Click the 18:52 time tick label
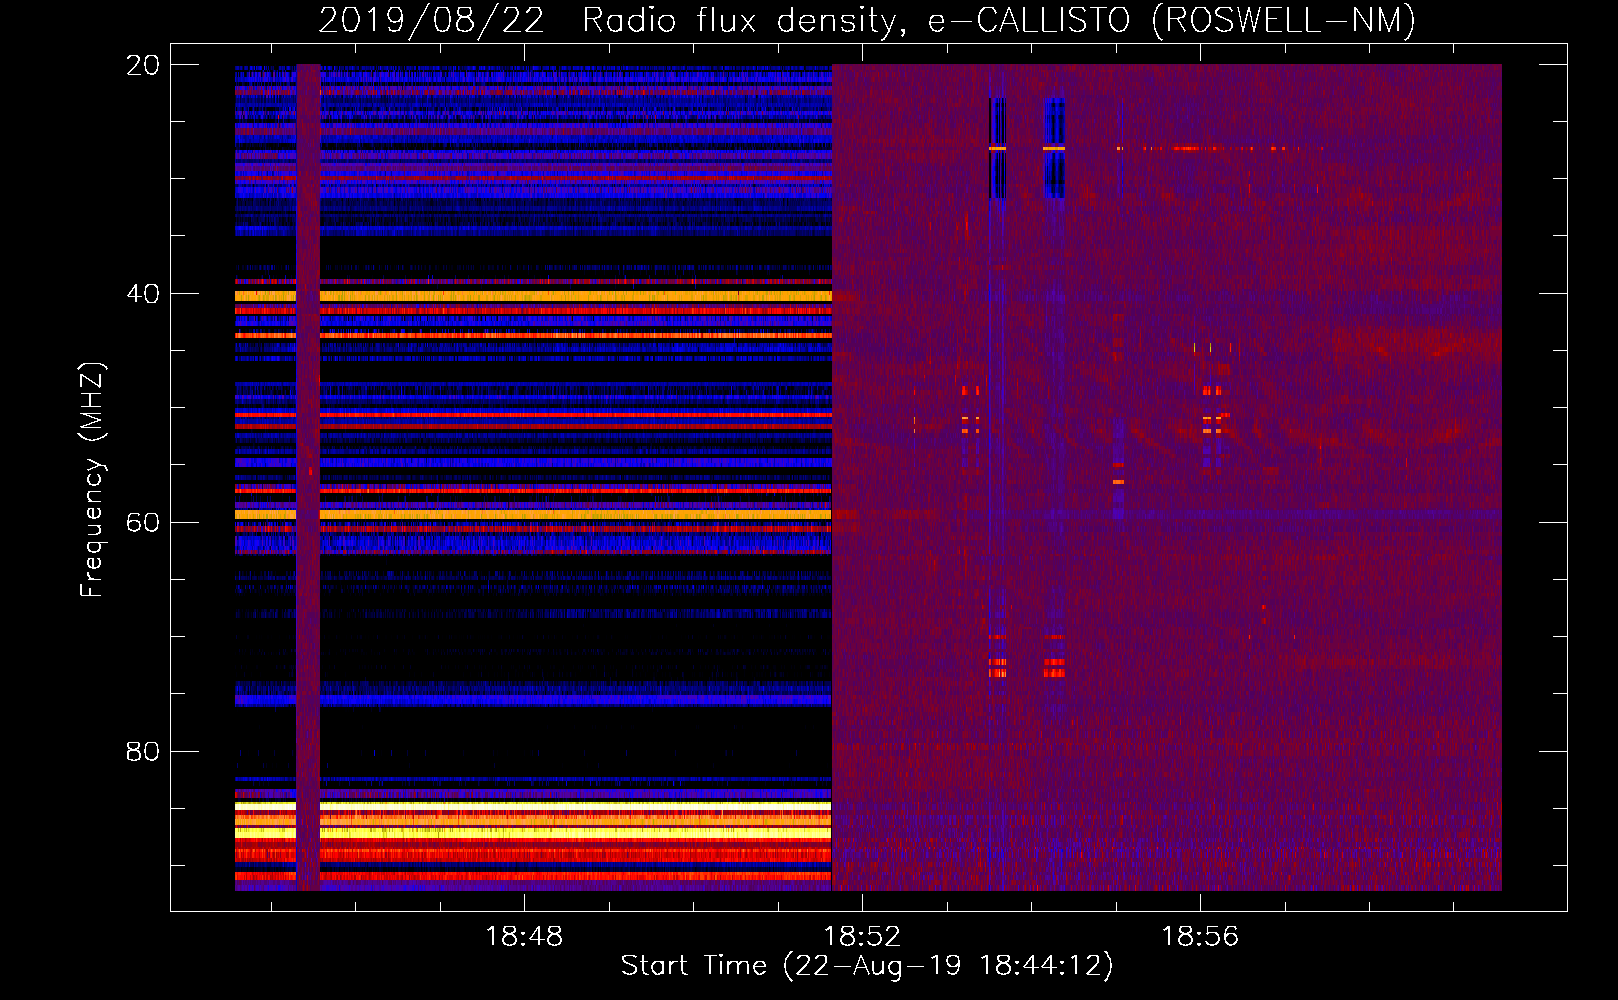This screenshot has height=1000, width=1618. coord(862,936)
